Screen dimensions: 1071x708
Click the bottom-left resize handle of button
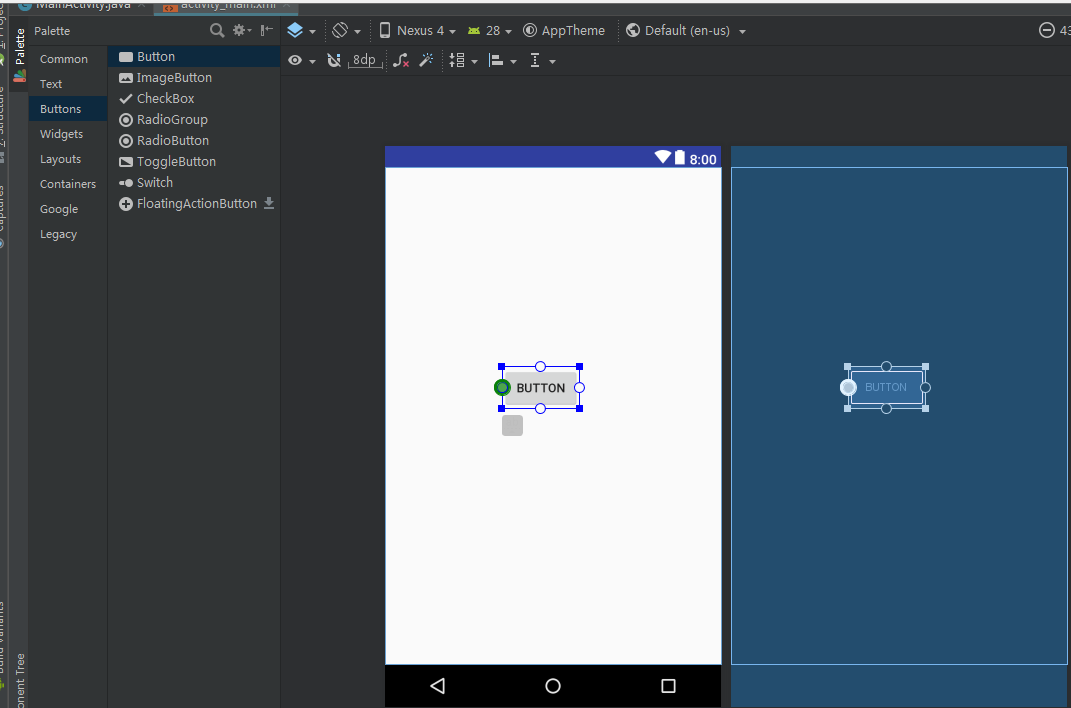click(x=501, y=408)
